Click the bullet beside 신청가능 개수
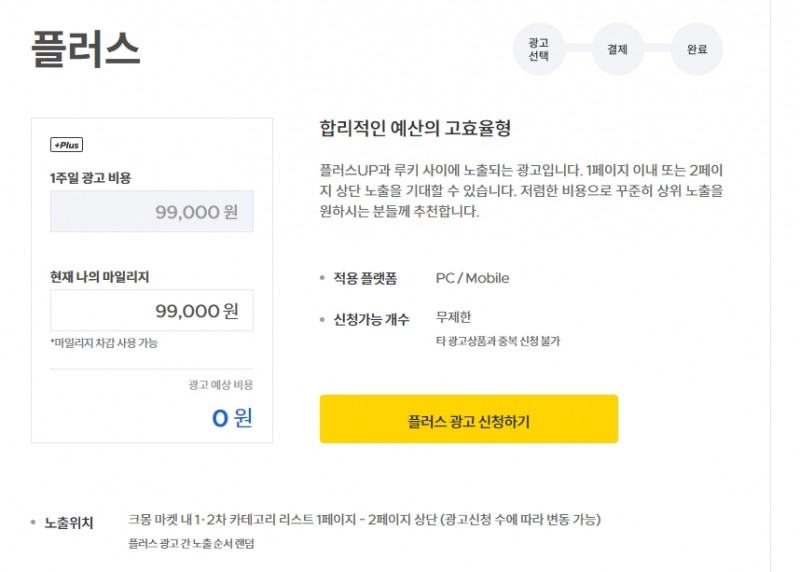800x572 pixels. (321, 320)
